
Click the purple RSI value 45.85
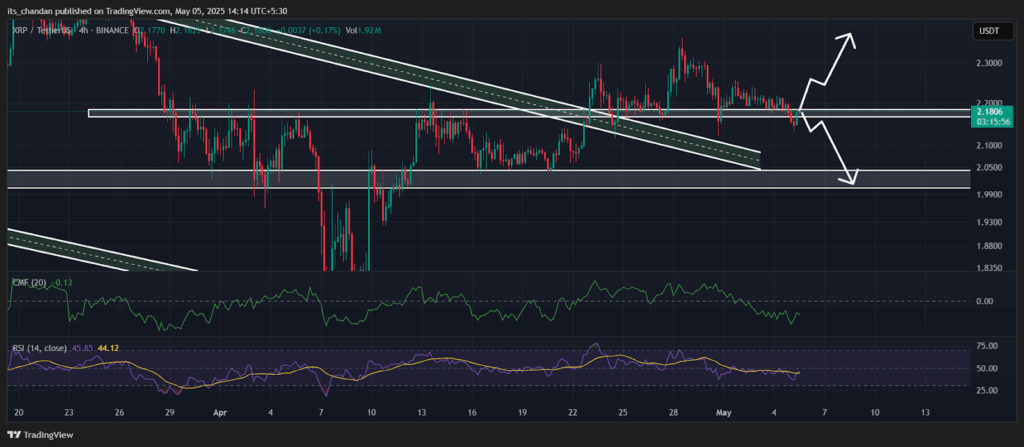[82, 347]
